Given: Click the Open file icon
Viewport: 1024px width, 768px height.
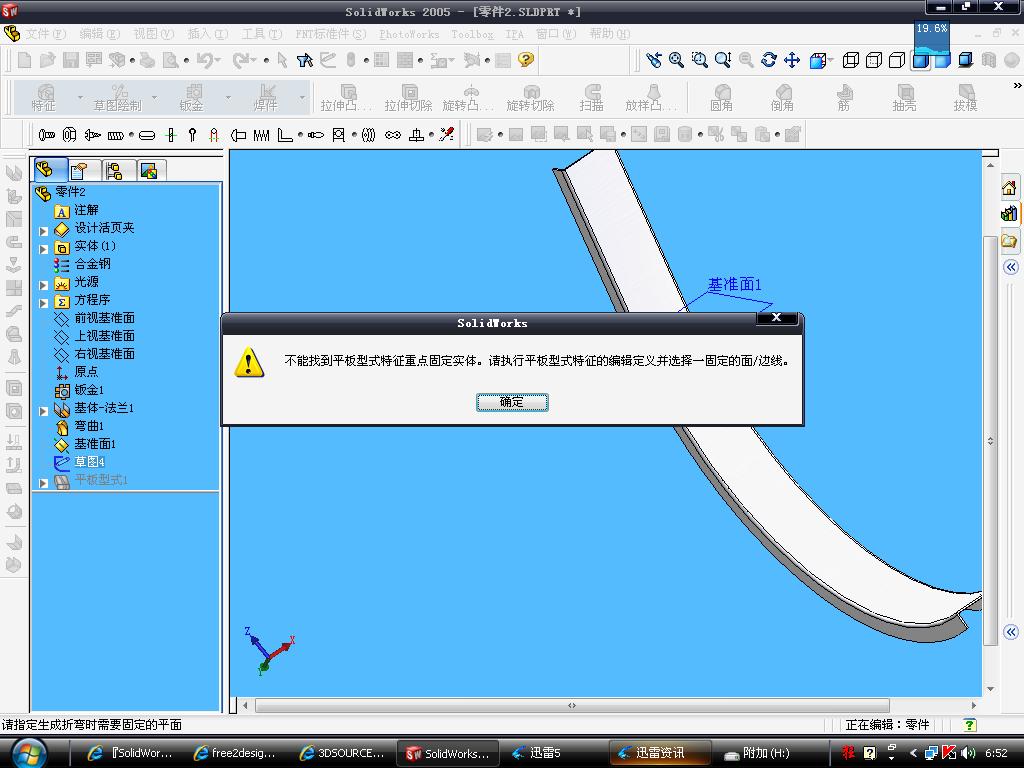Looking at the screenshot, I should (x=47, y=60).
